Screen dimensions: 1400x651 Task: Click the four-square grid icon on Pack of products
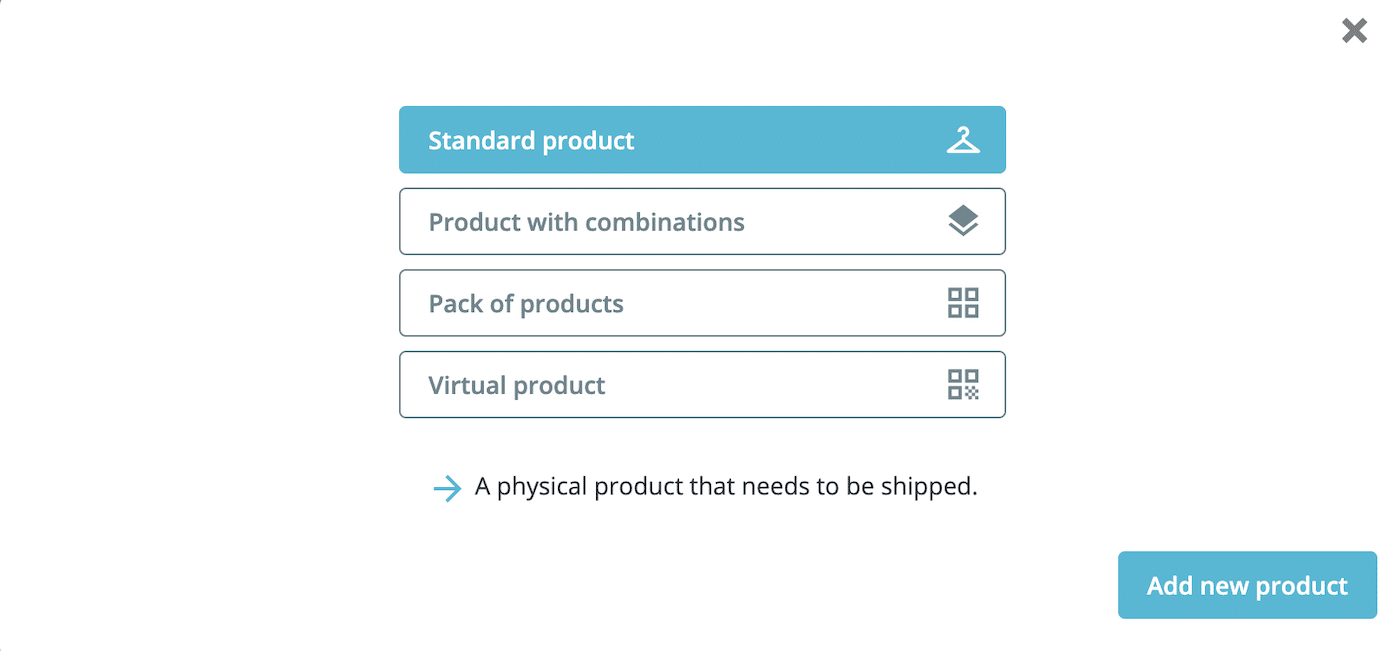(963, 303)
